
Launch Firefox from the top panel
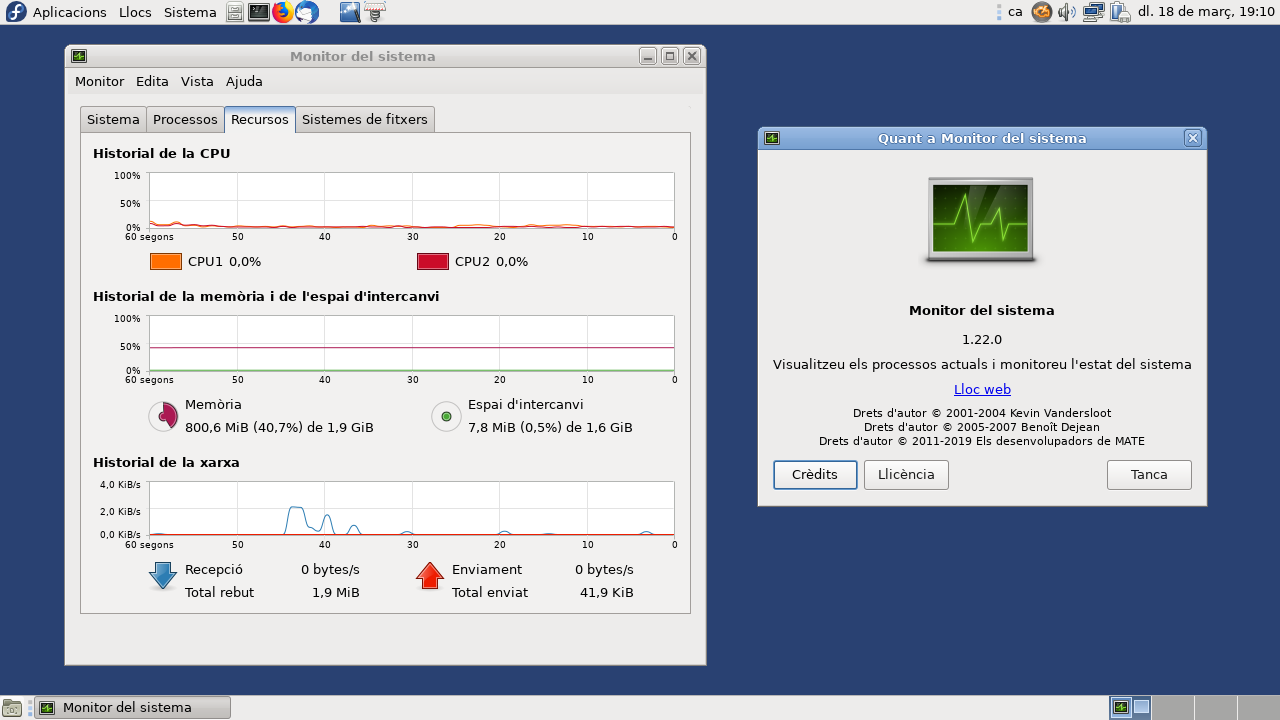[283, 12]
